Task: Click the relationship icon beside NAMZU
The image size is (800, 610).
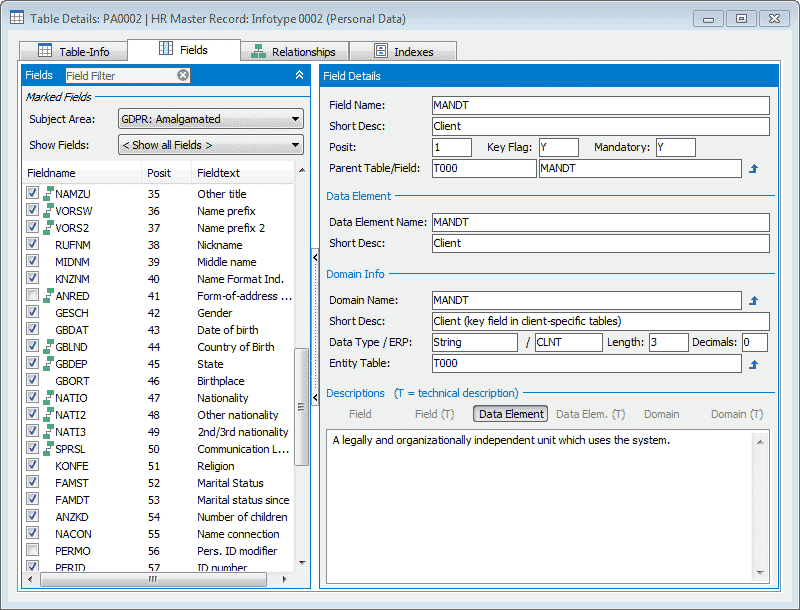Action: pyautogui.click(x=48, y=193)
